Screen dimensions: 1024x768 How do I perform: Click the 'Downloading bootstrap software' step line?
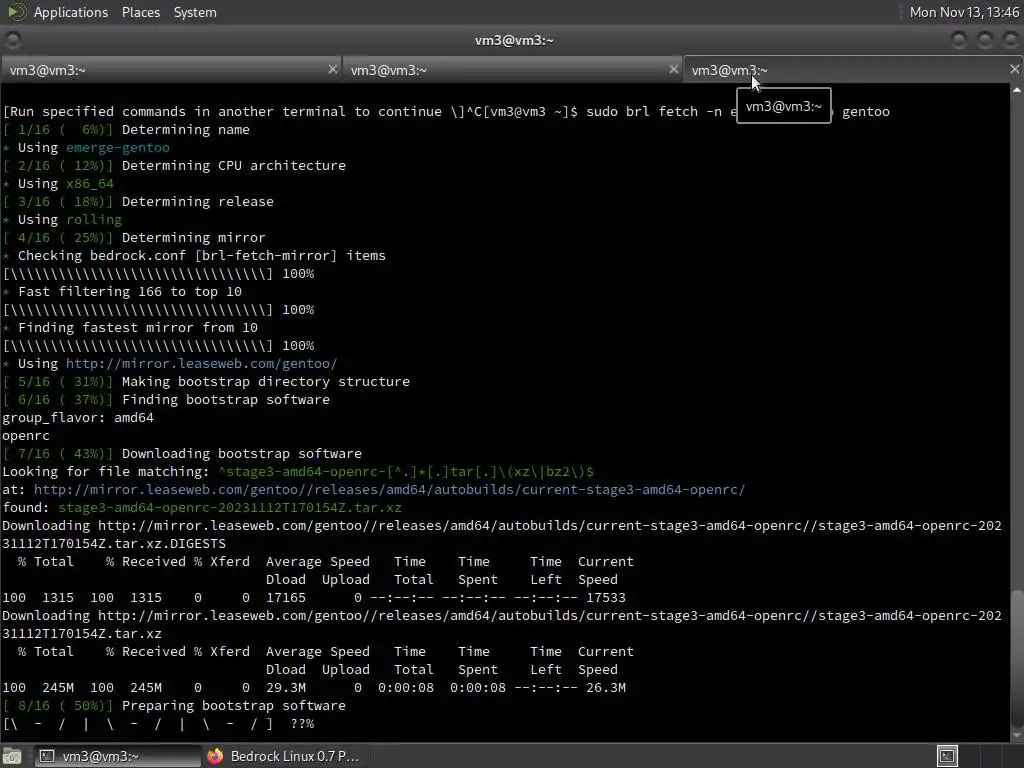[182, 454]
